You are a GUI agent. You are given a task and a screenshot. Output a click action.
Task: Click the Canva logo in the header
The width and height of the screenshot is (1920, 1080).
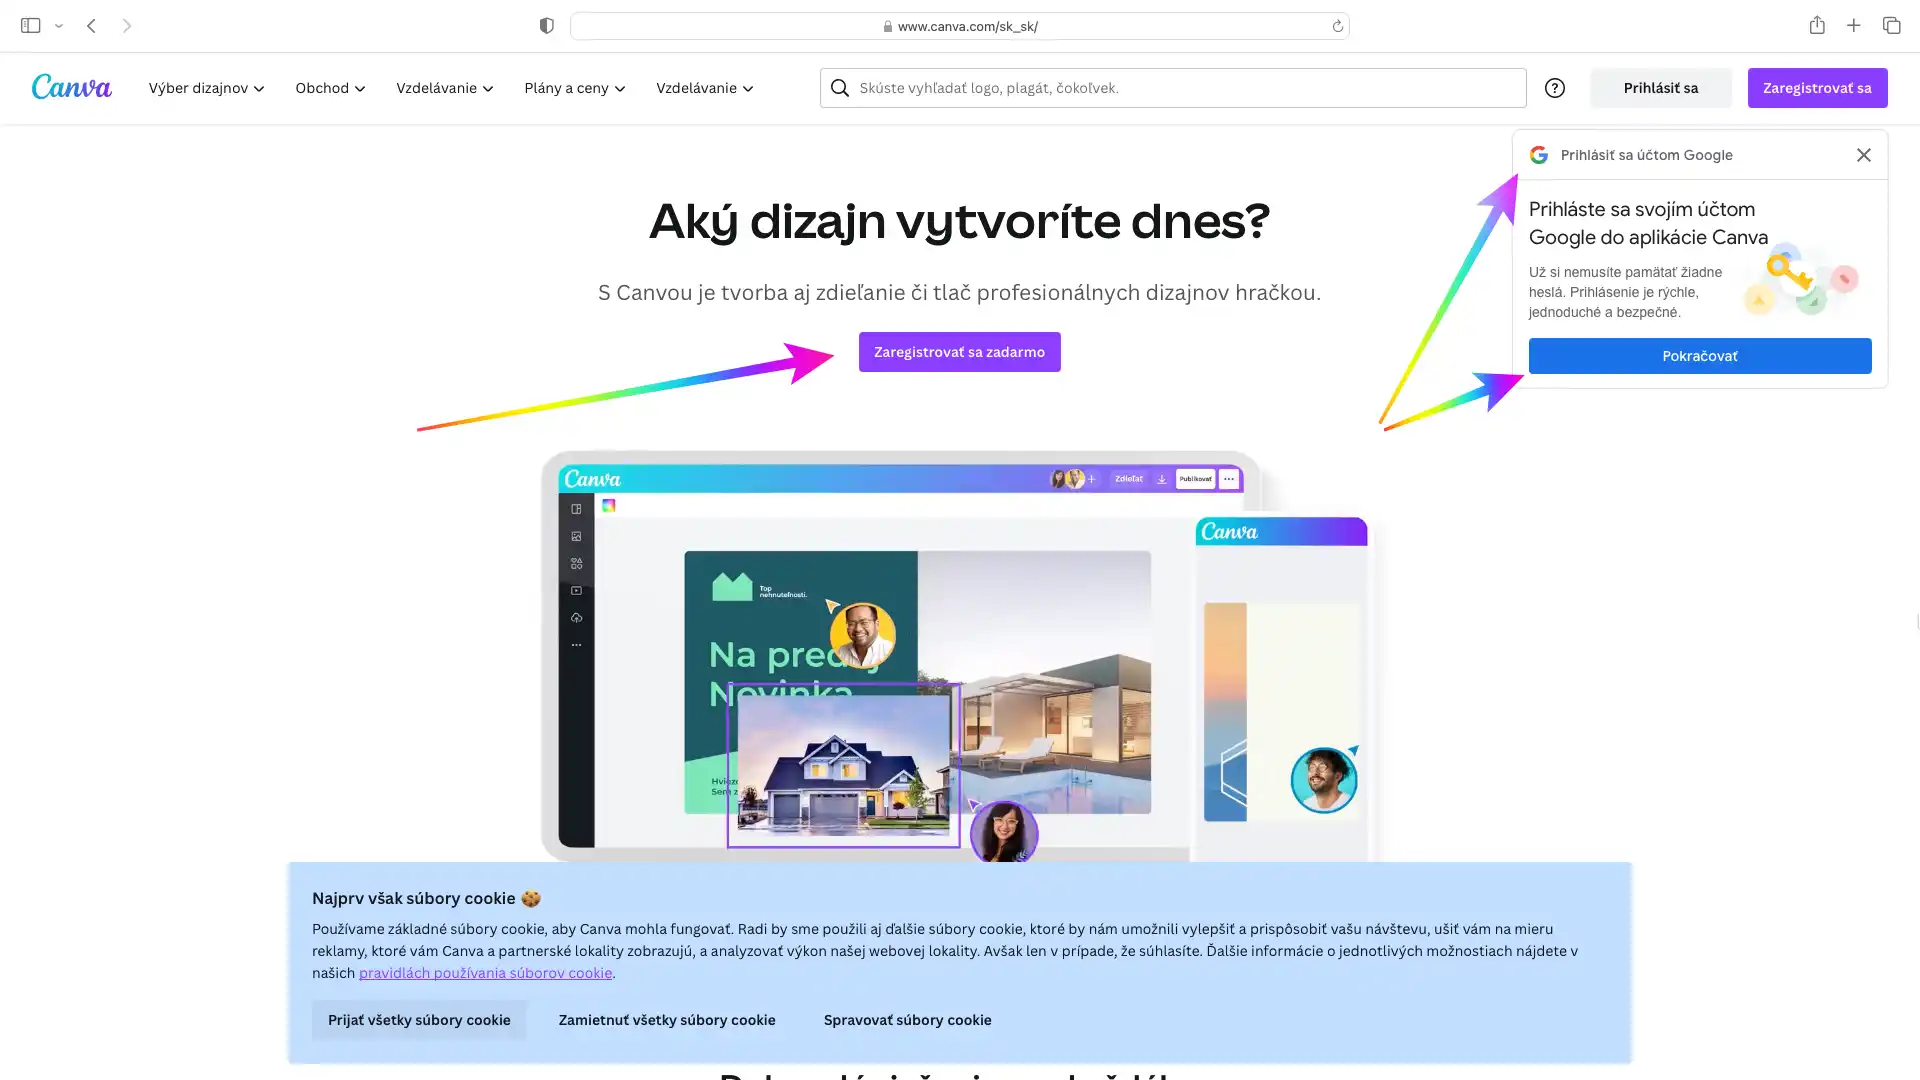point(71,88)
